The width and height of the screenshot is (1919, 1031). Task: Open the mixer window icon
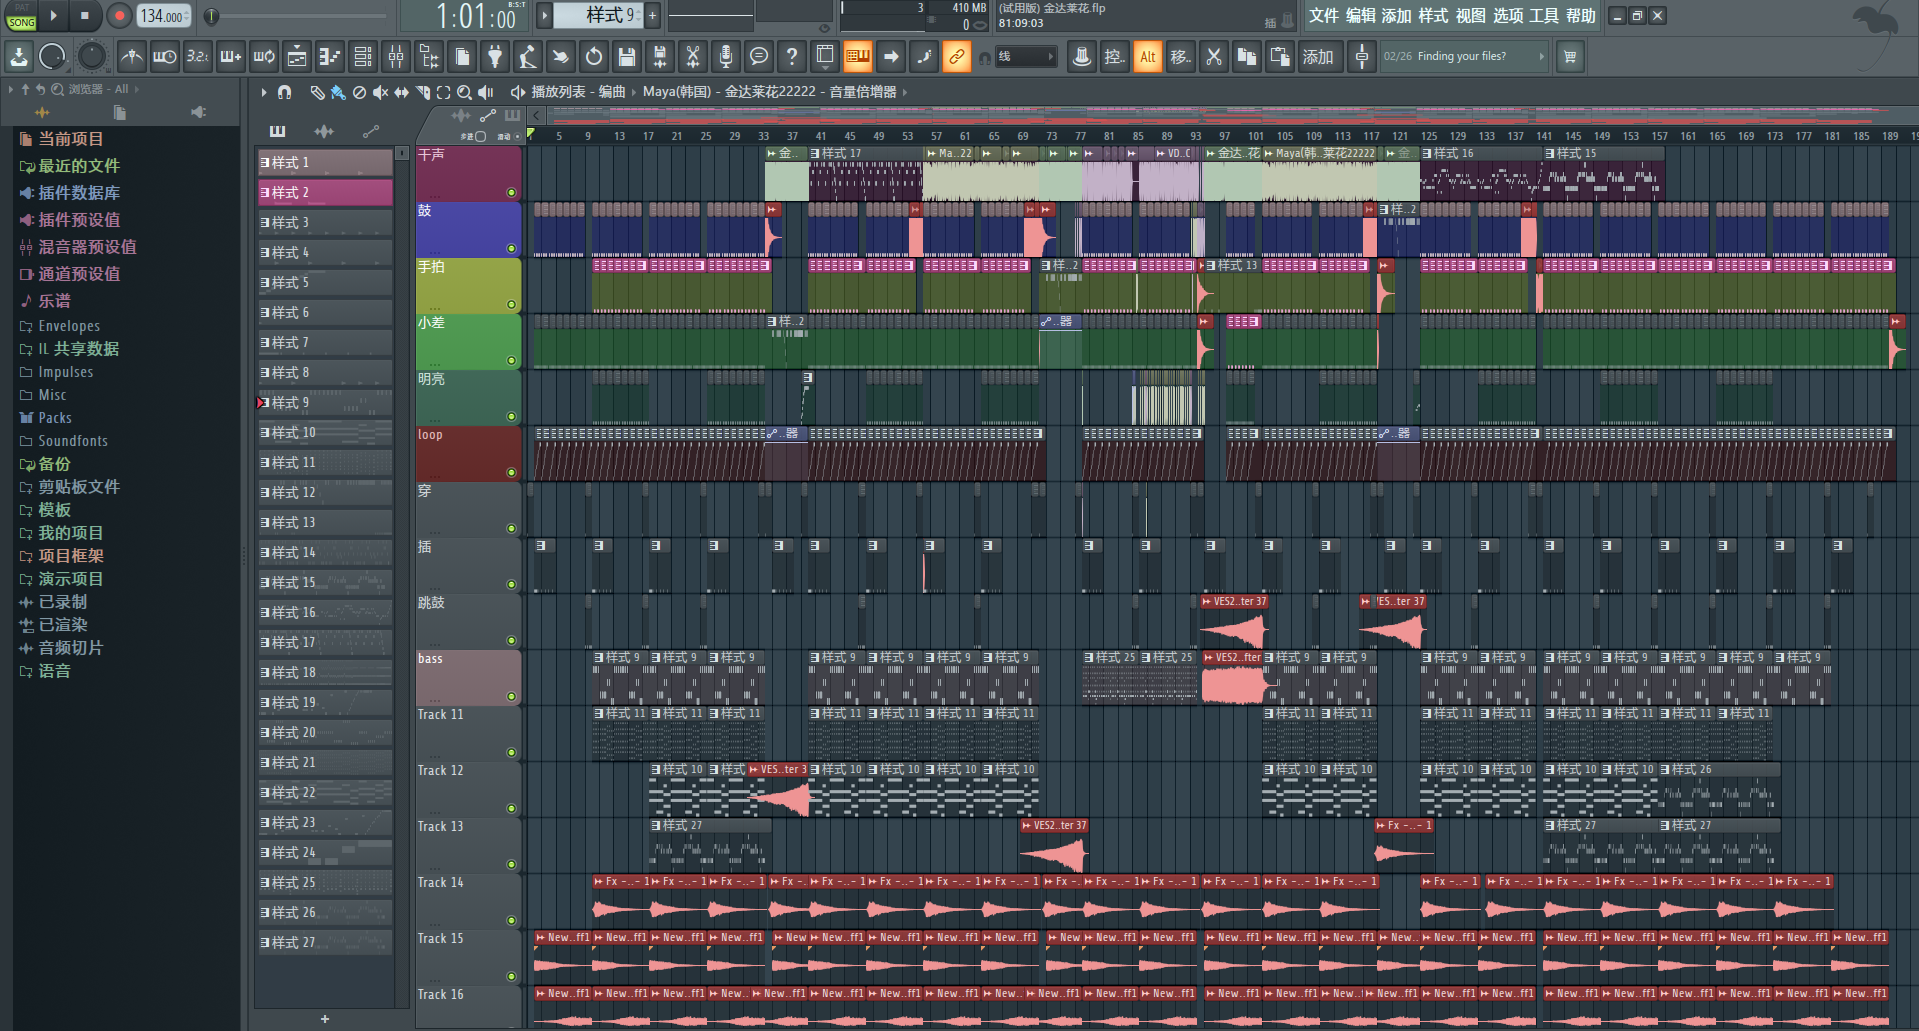(x=396, y=57)
